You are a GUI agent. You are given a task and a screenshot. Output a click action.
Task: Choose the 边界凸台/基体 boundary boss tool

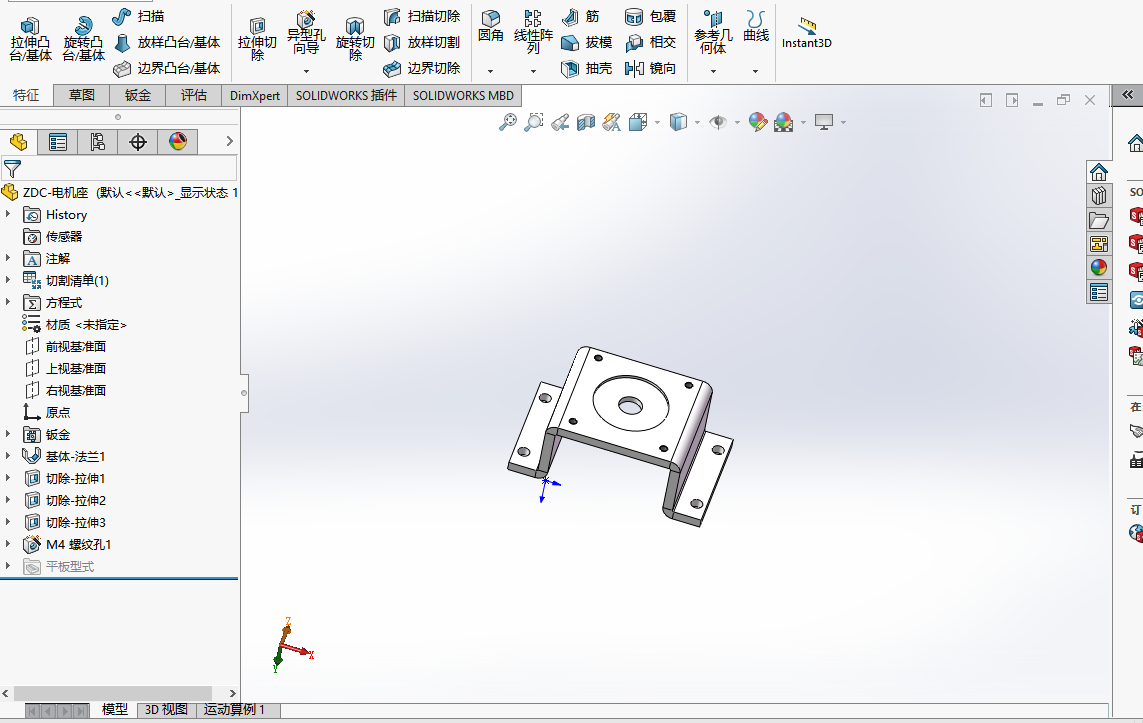pos(167,69)
